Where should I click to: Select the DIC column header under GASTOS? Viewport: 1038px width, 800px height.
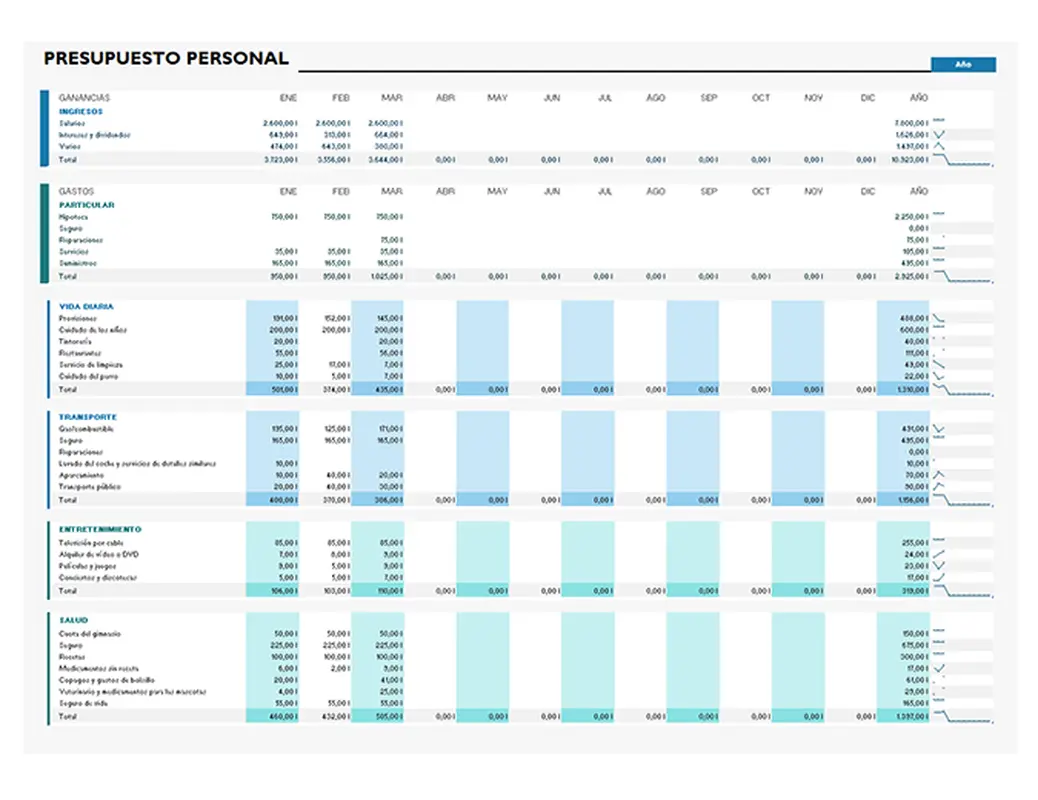[x=867, y=191]
